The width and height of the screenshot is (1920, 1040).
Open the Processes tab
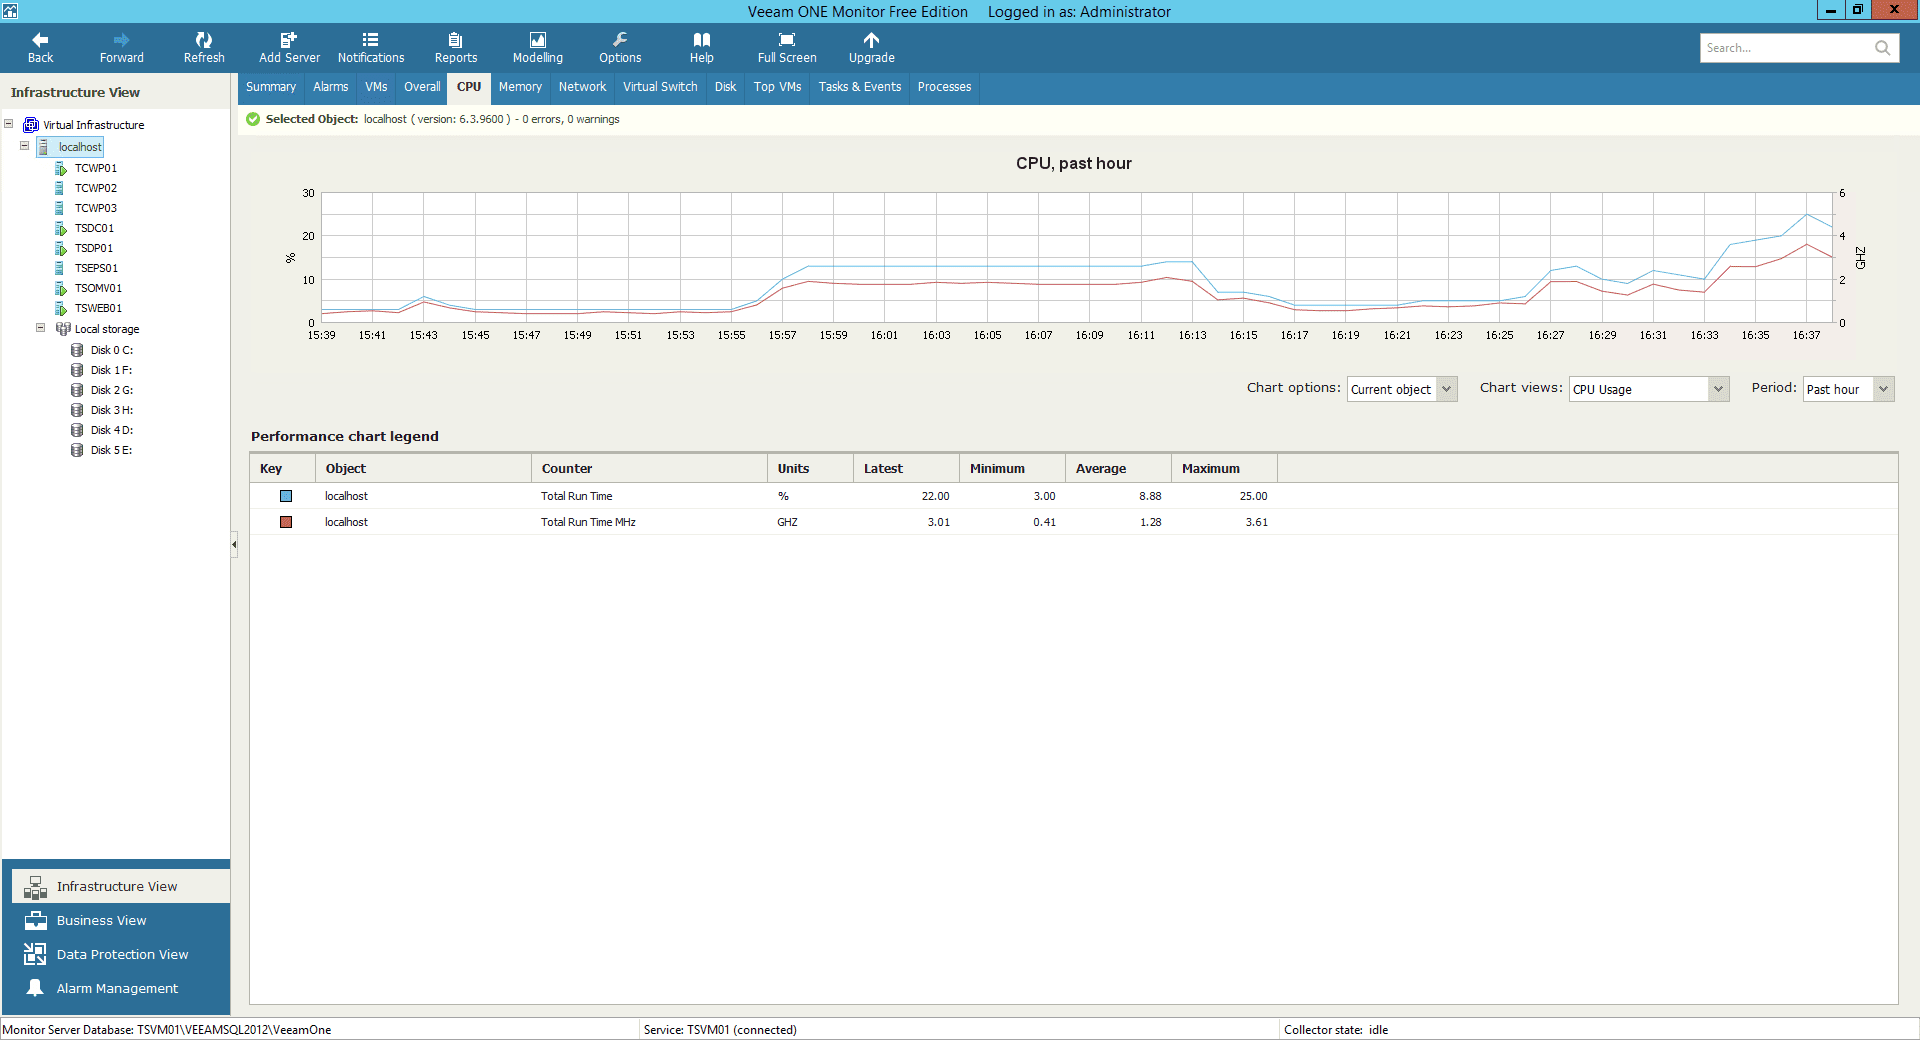pyautogui.click(x=944, y=87)
